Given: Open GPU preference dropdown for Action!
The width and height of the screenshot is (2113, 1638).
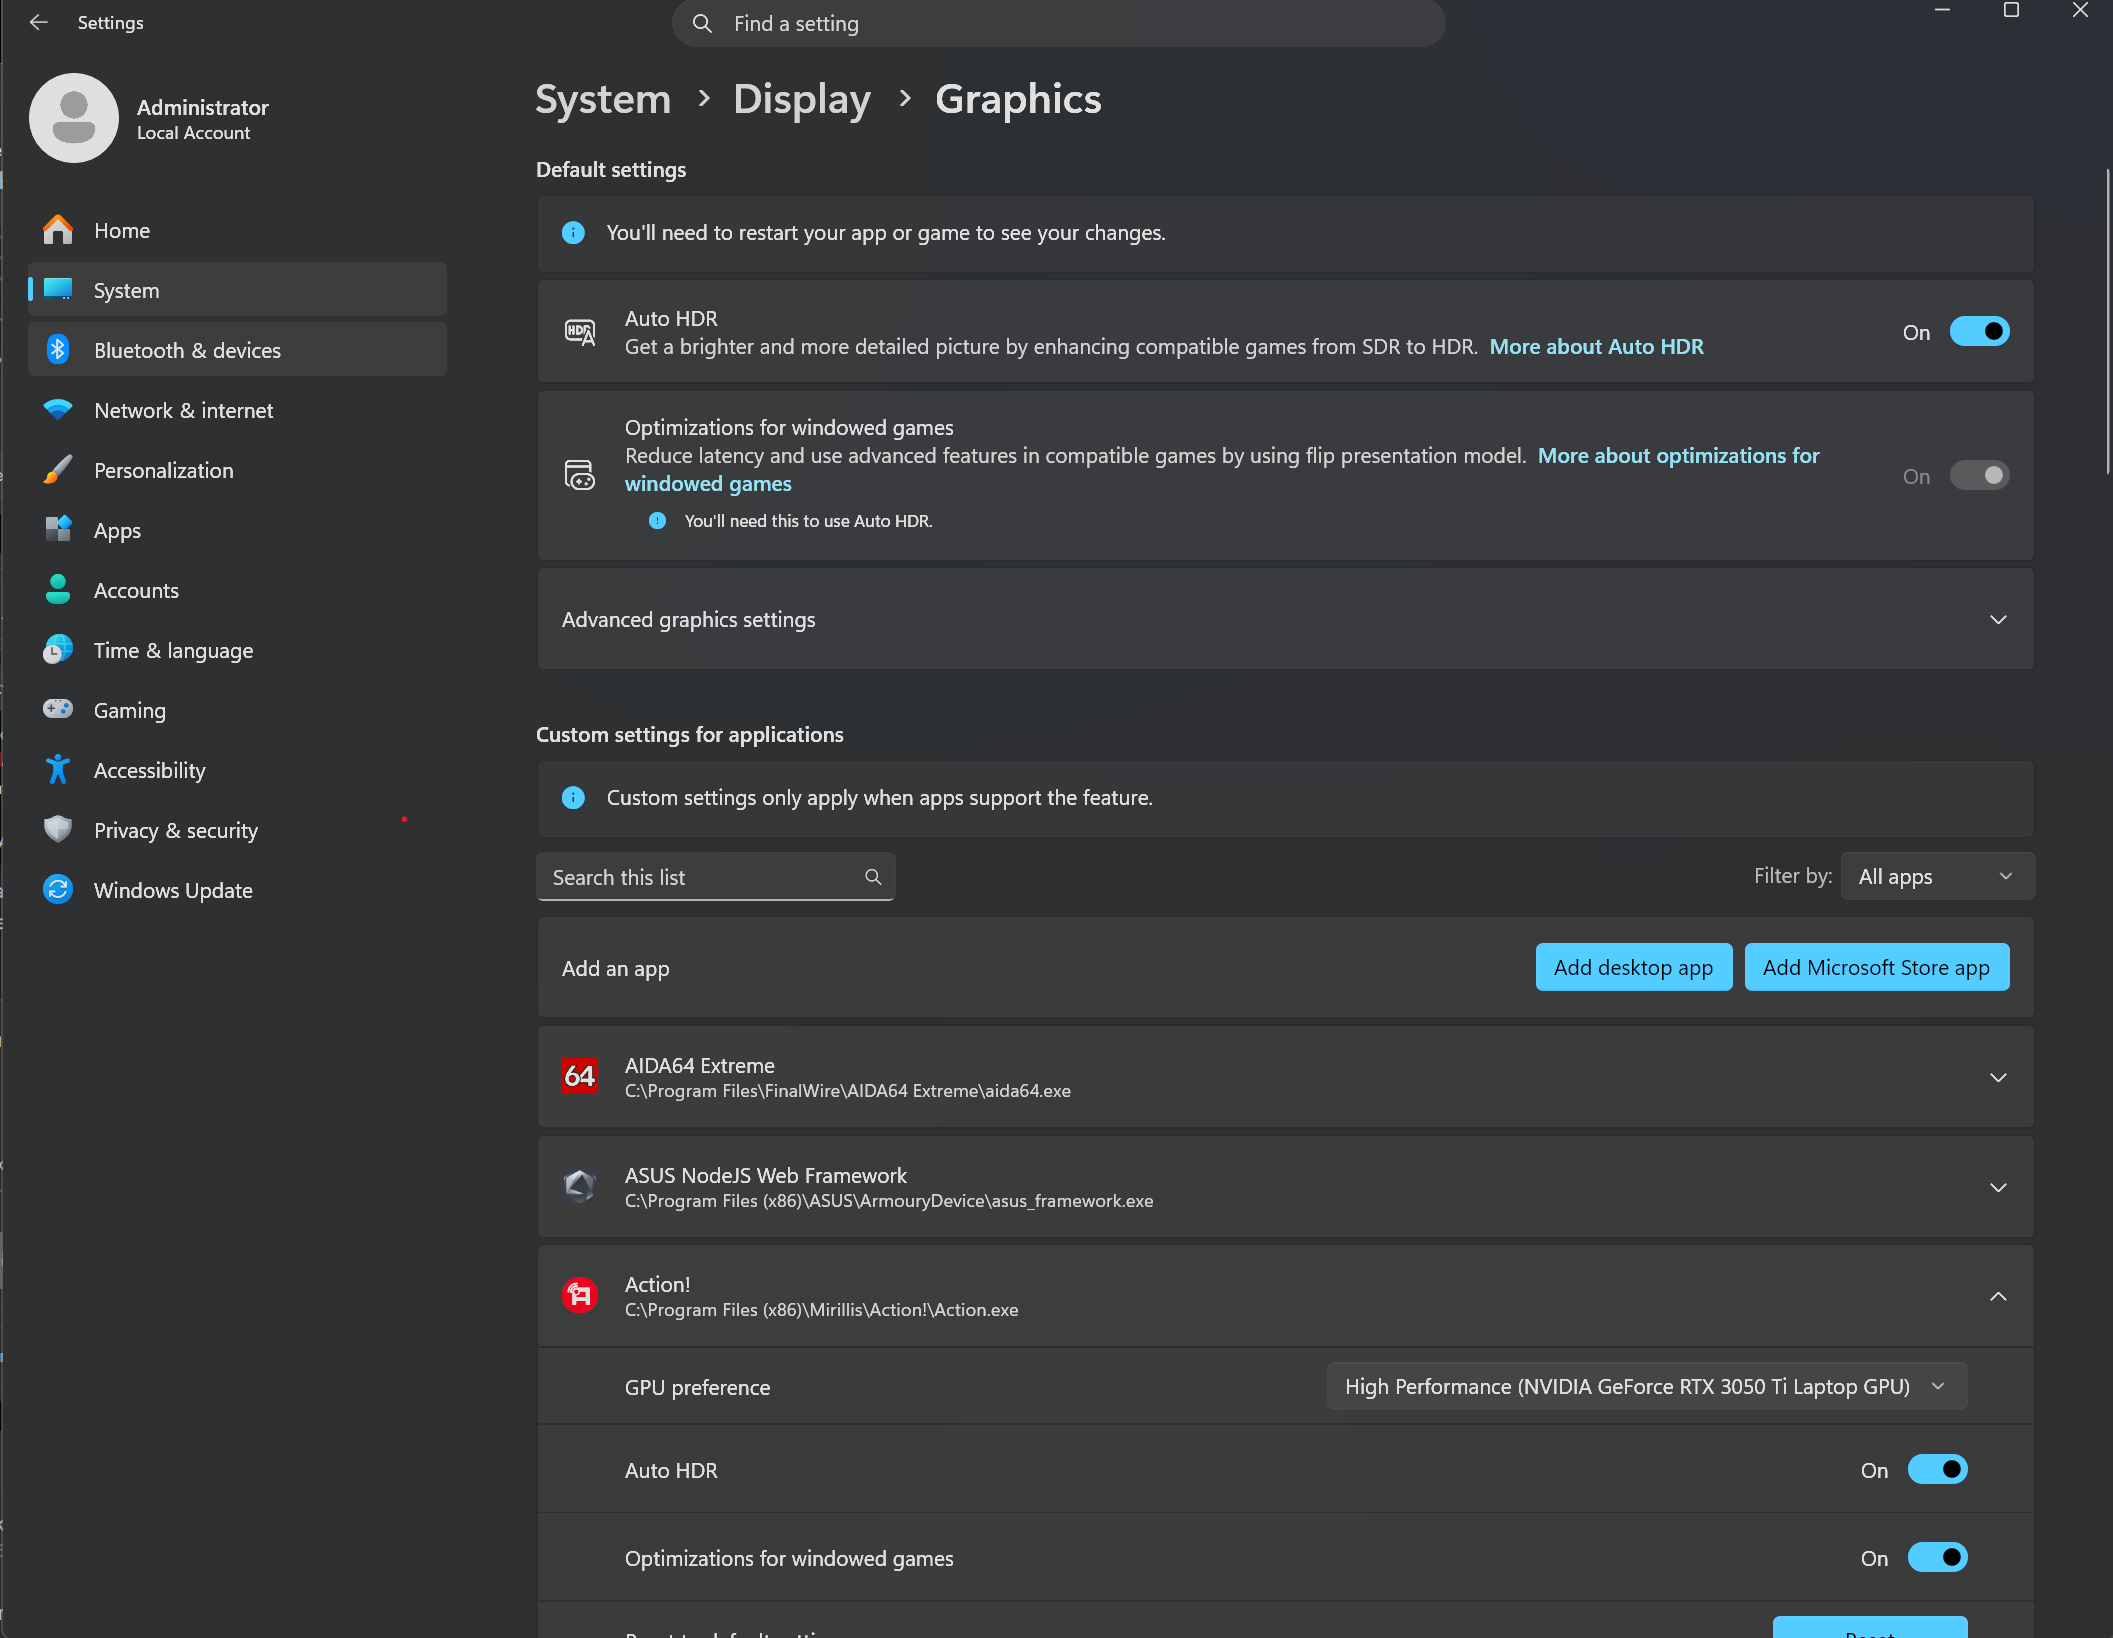Looking at the screenshot, I should (1646, 1387).
